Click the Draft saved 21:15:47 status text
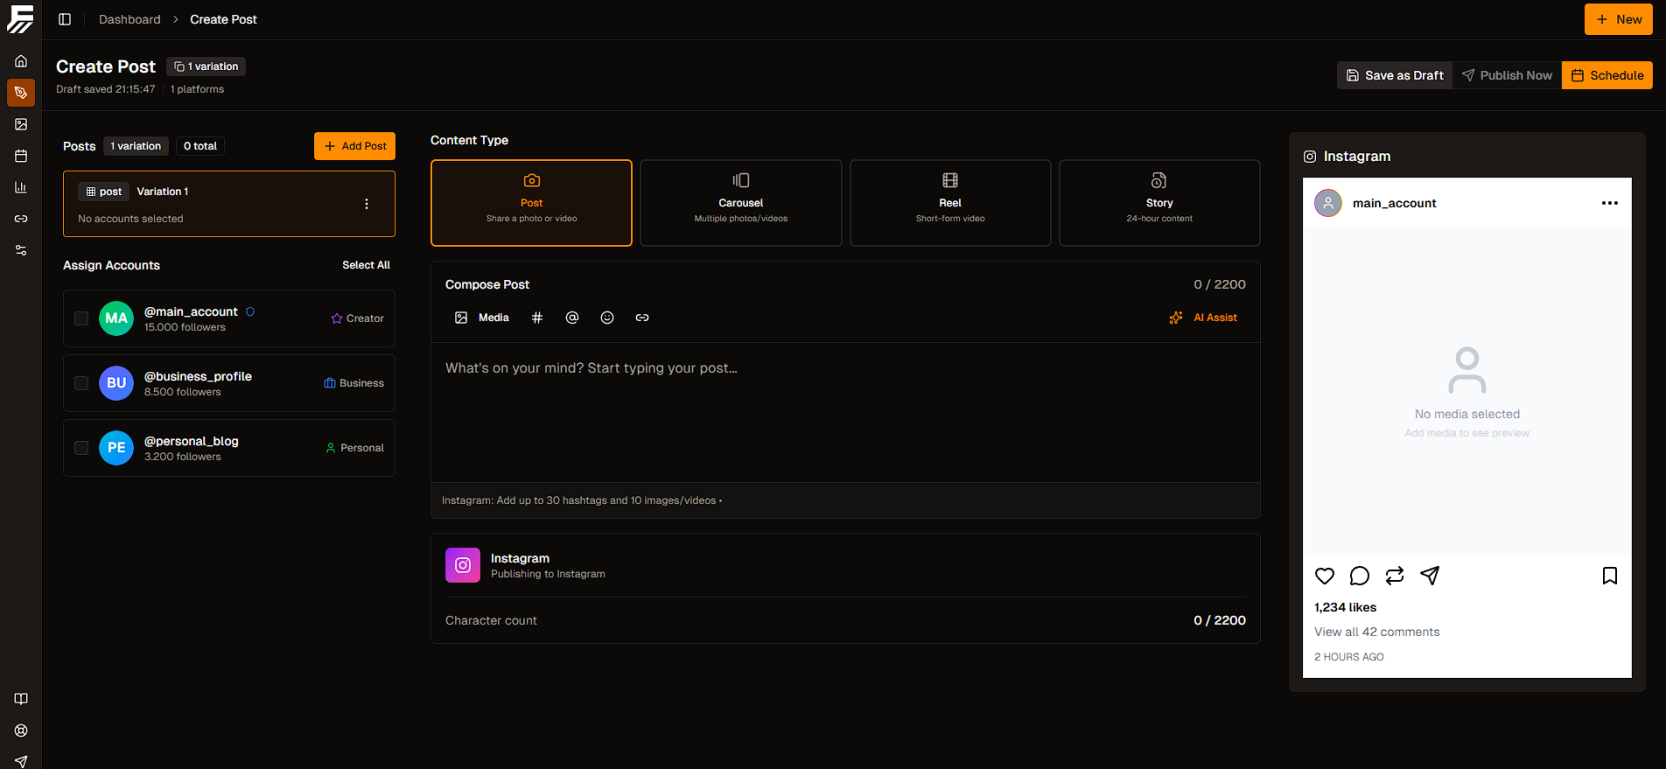Image resolution: width=1666 pixels, height=769 pixels. point(106,89)
